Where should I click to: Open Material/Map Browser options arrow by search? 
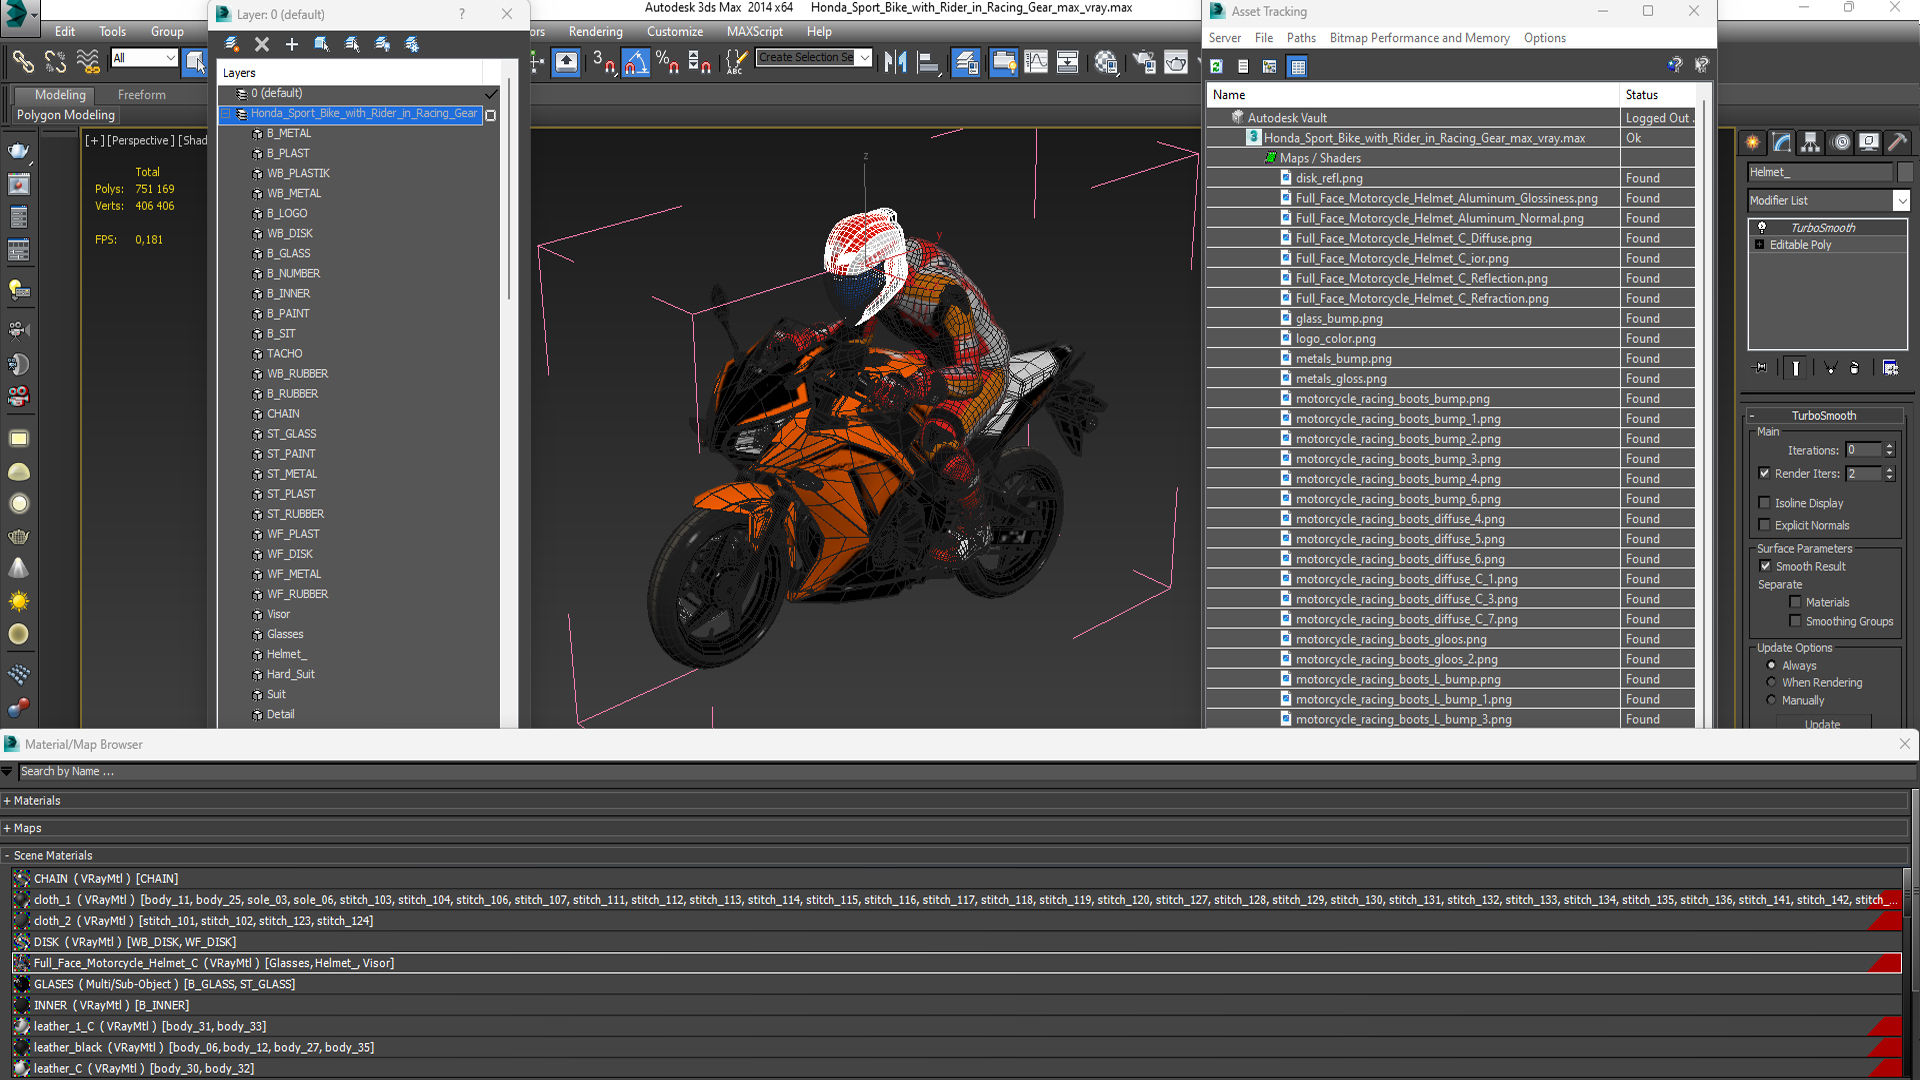point(7,771)
